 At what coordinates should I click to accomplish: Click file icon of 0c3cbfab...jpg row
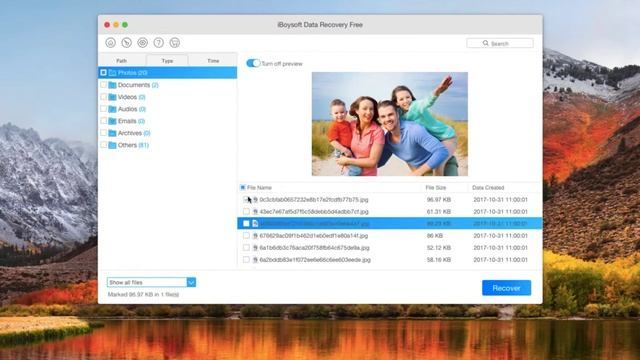click(x=255, y=200)
